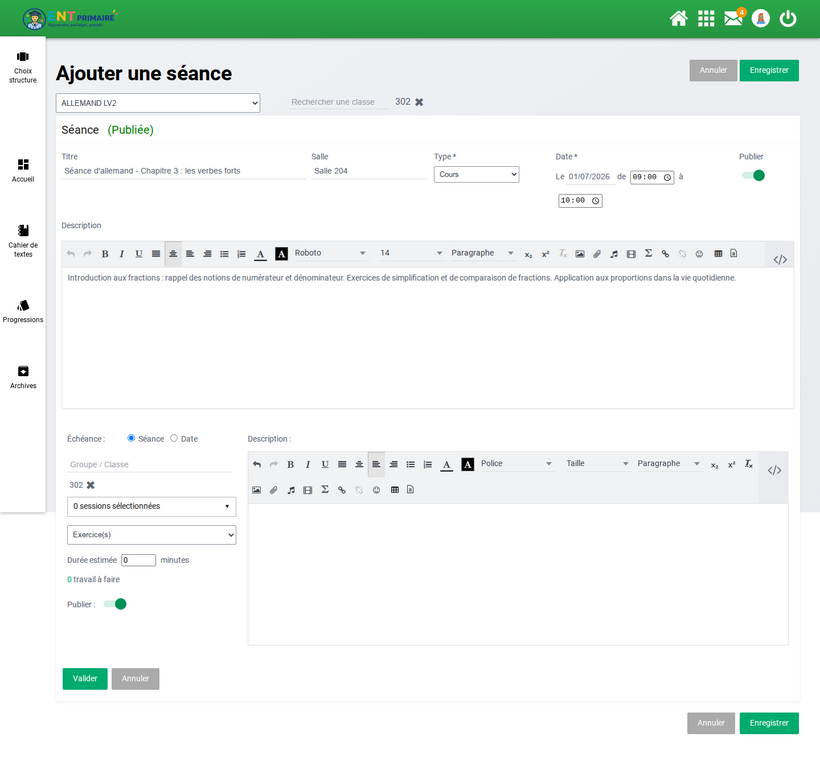The image size is (820, 774).
Task: Click bottom-right Annuler button
Action: [711, 723]
